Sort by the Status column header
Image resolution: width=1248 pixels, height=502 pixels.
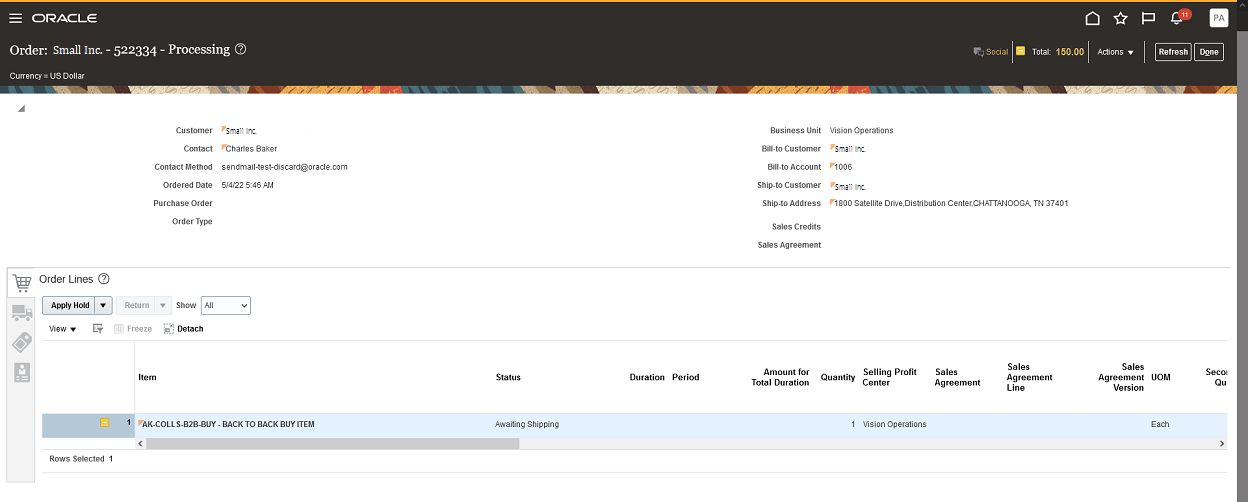tap(508, 377)
